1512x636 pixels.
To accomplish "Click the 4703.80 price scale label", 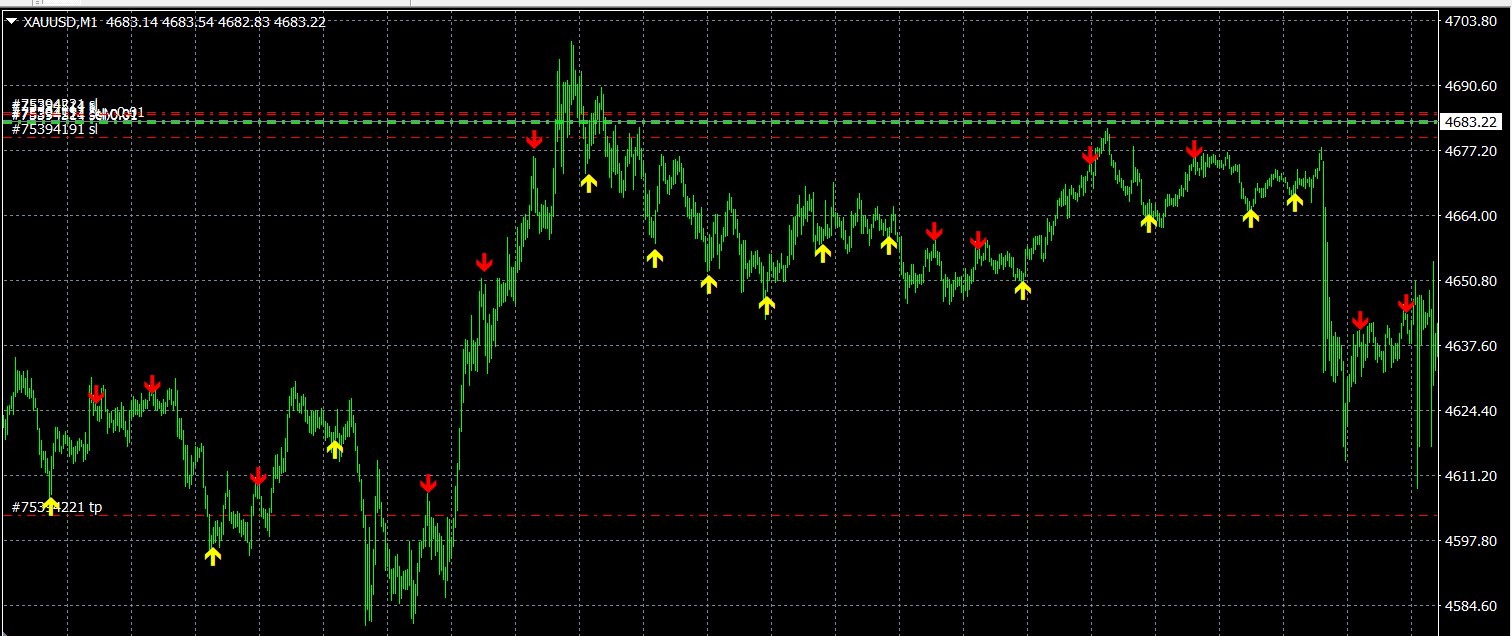I will click(1470, 21).
